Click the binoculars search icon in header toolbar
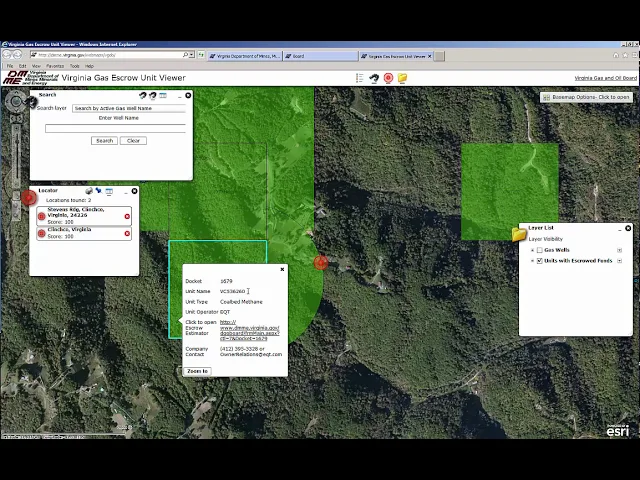 [374, 78]
